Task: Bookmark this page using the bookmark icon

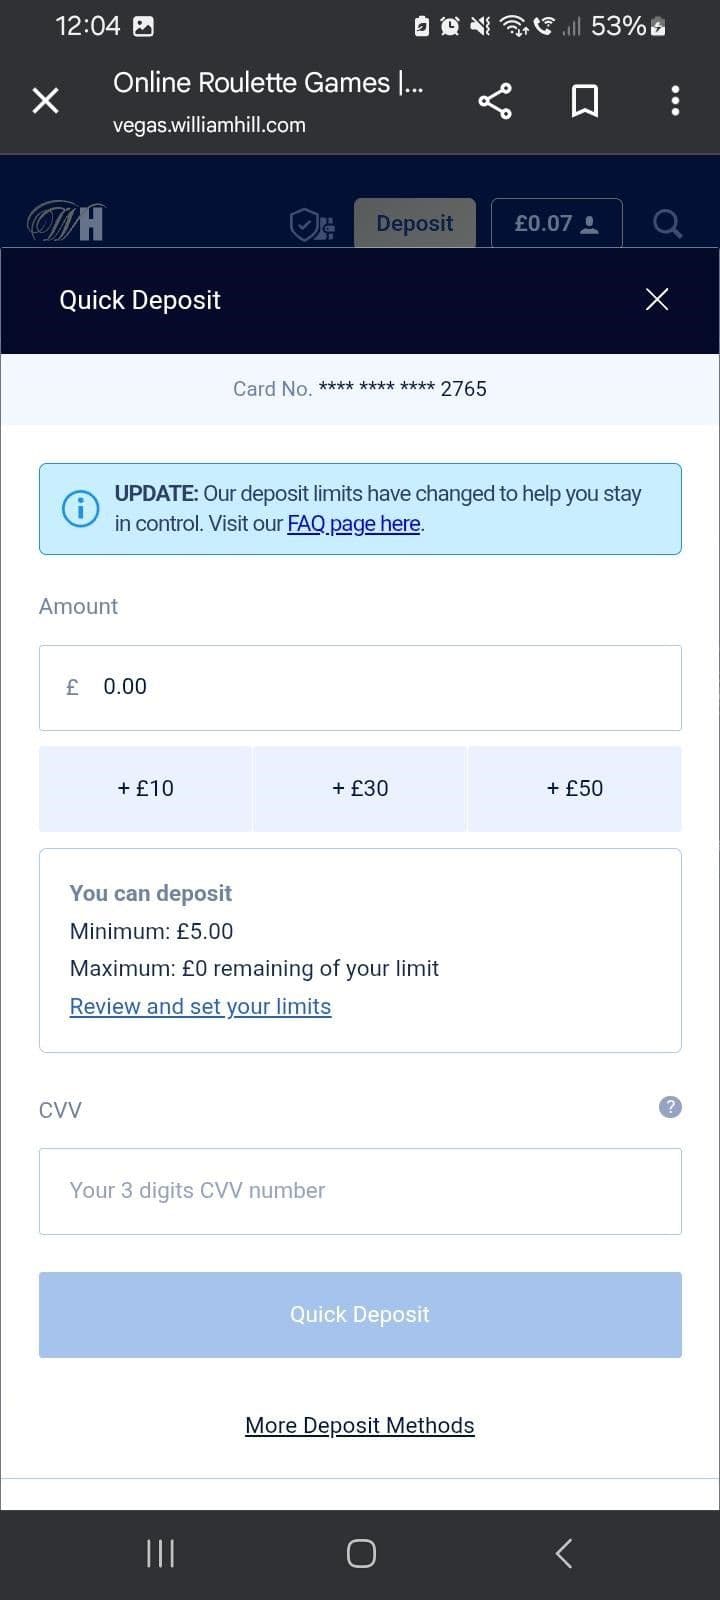Action: pyautogui.click(x=585, y=100)
